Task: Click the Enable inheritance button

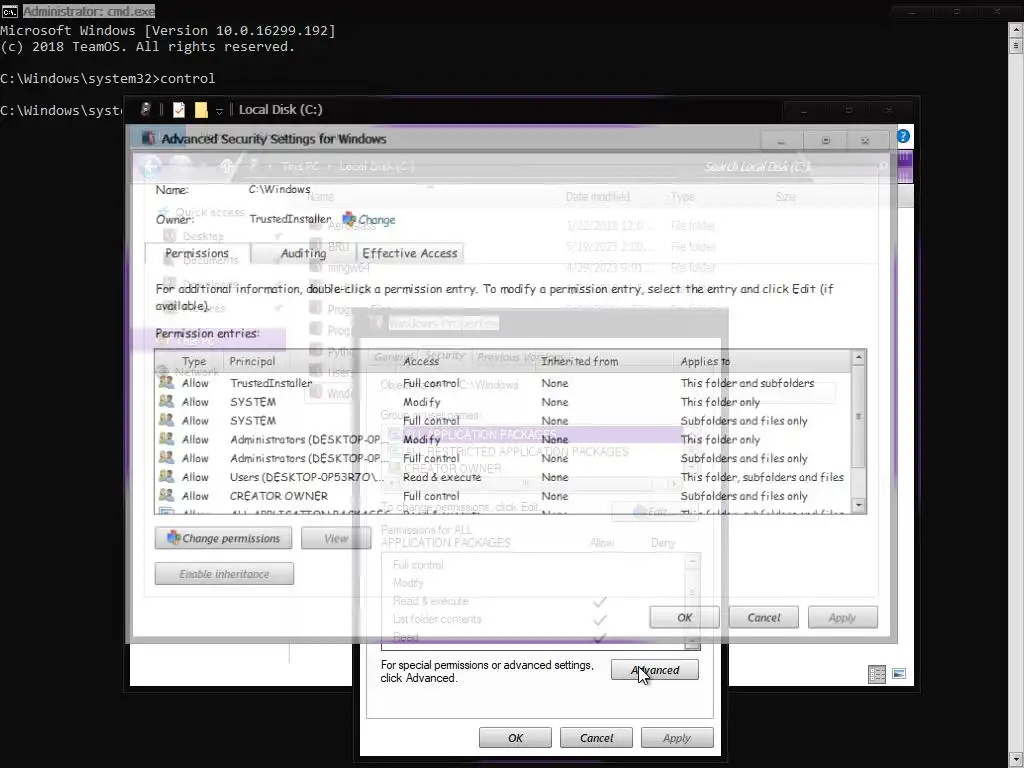Action: click(224, 574)
